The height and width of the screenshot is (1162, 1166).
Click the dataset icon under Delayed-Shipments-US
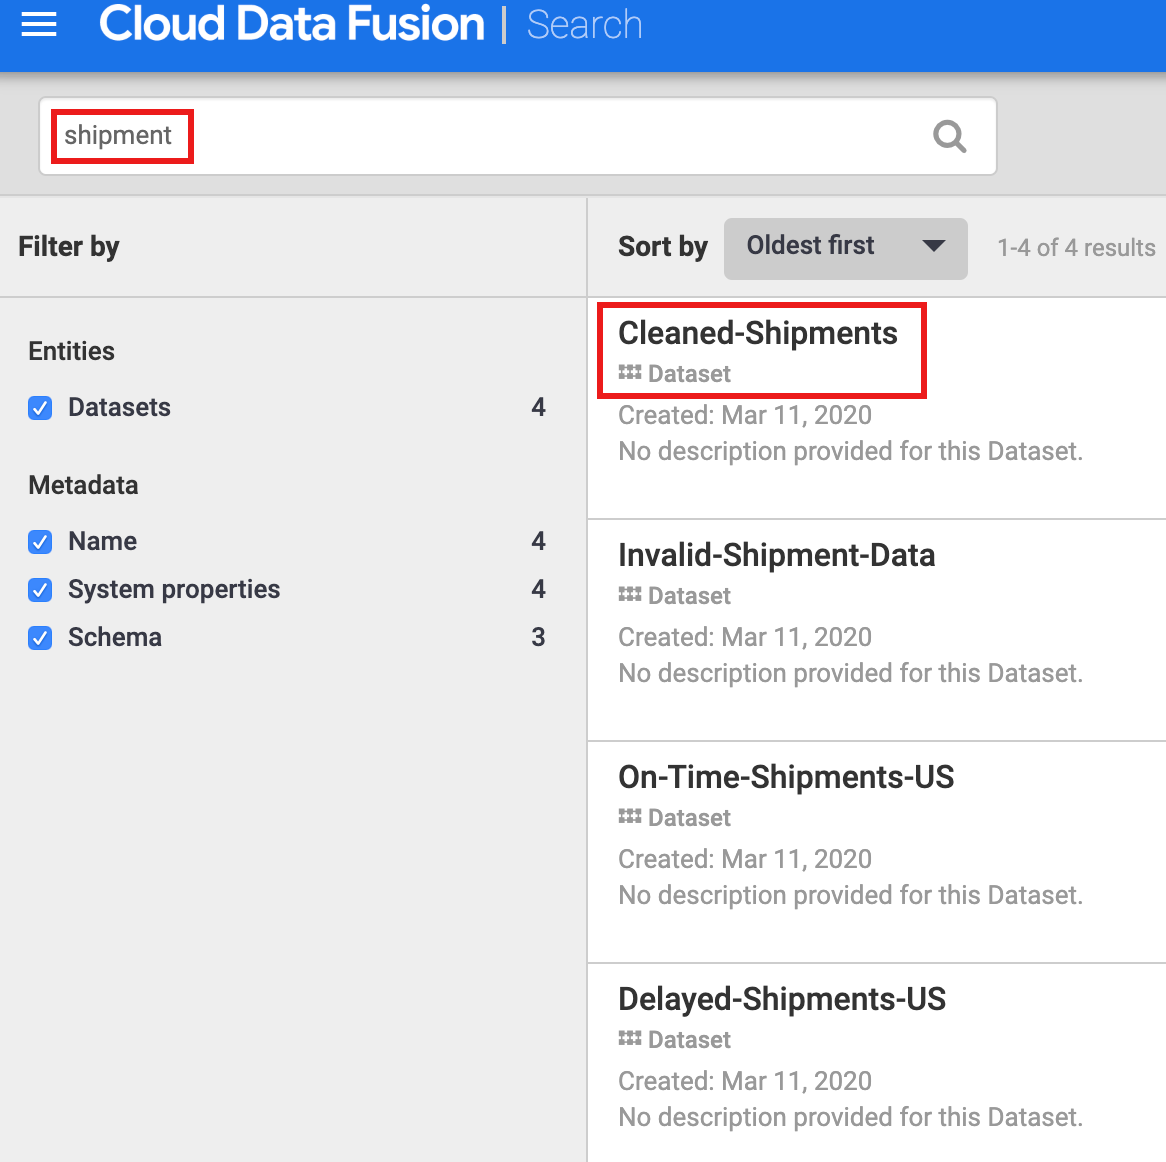[630, 1039]
